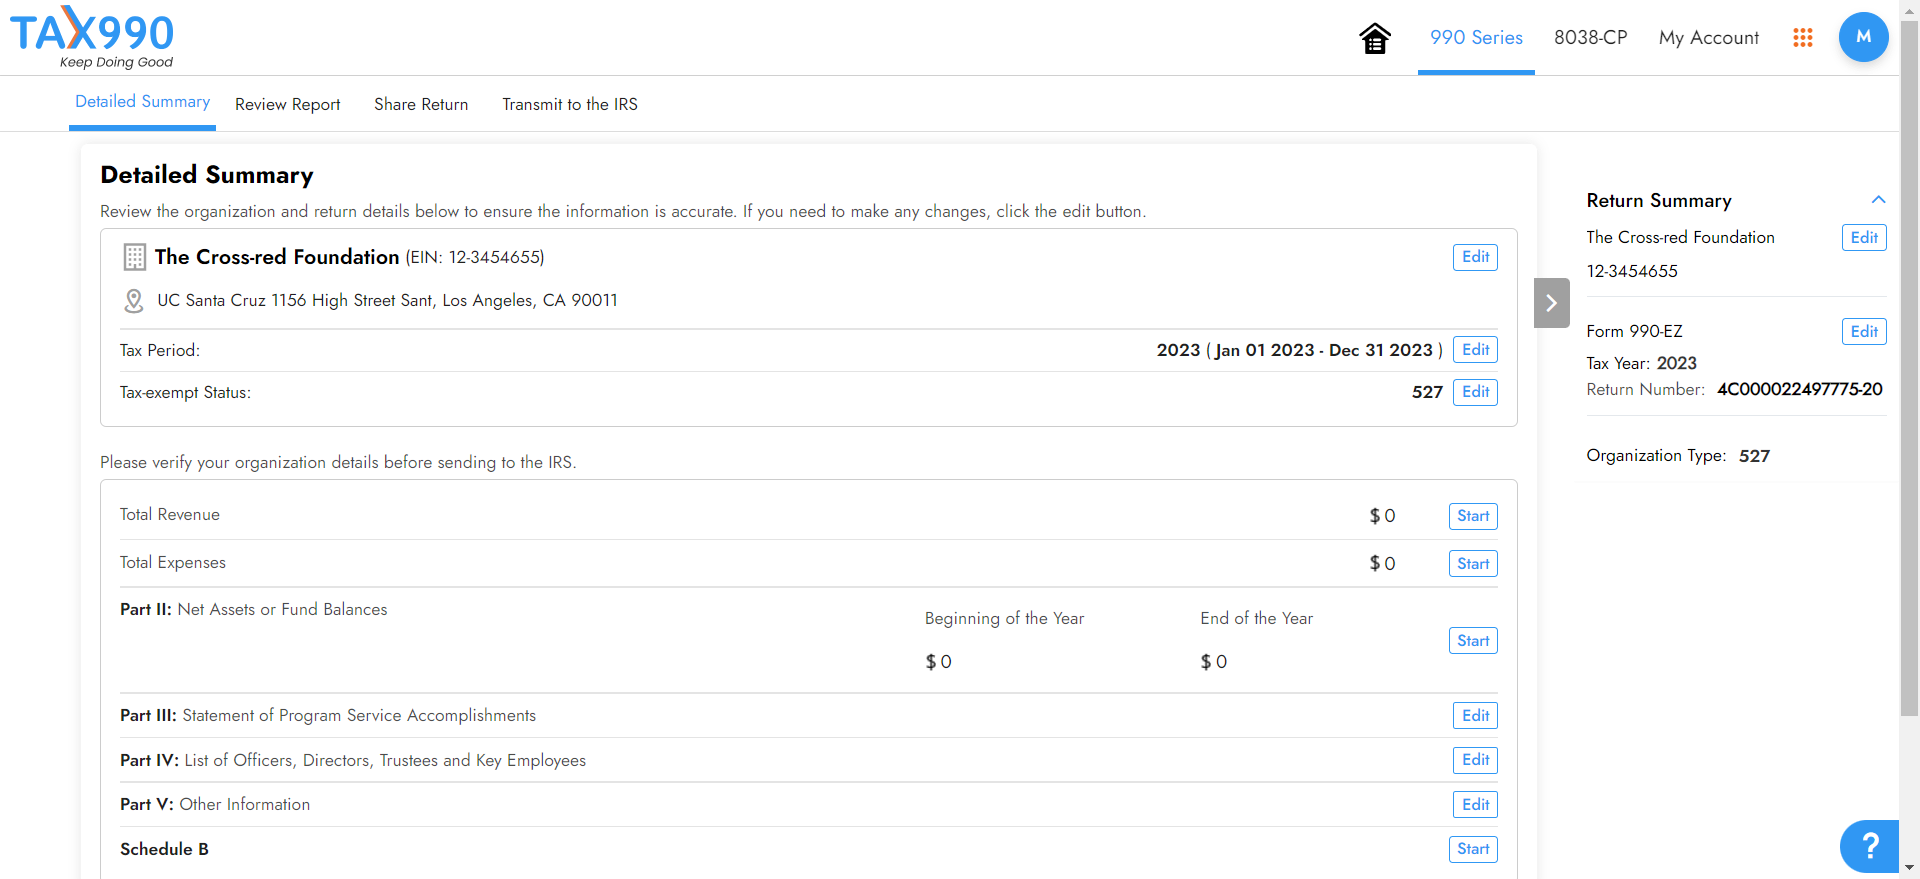Click the page vertical scrollbar
Image resolution: width=1920 pixels, height=879 pixels.
1909,400
